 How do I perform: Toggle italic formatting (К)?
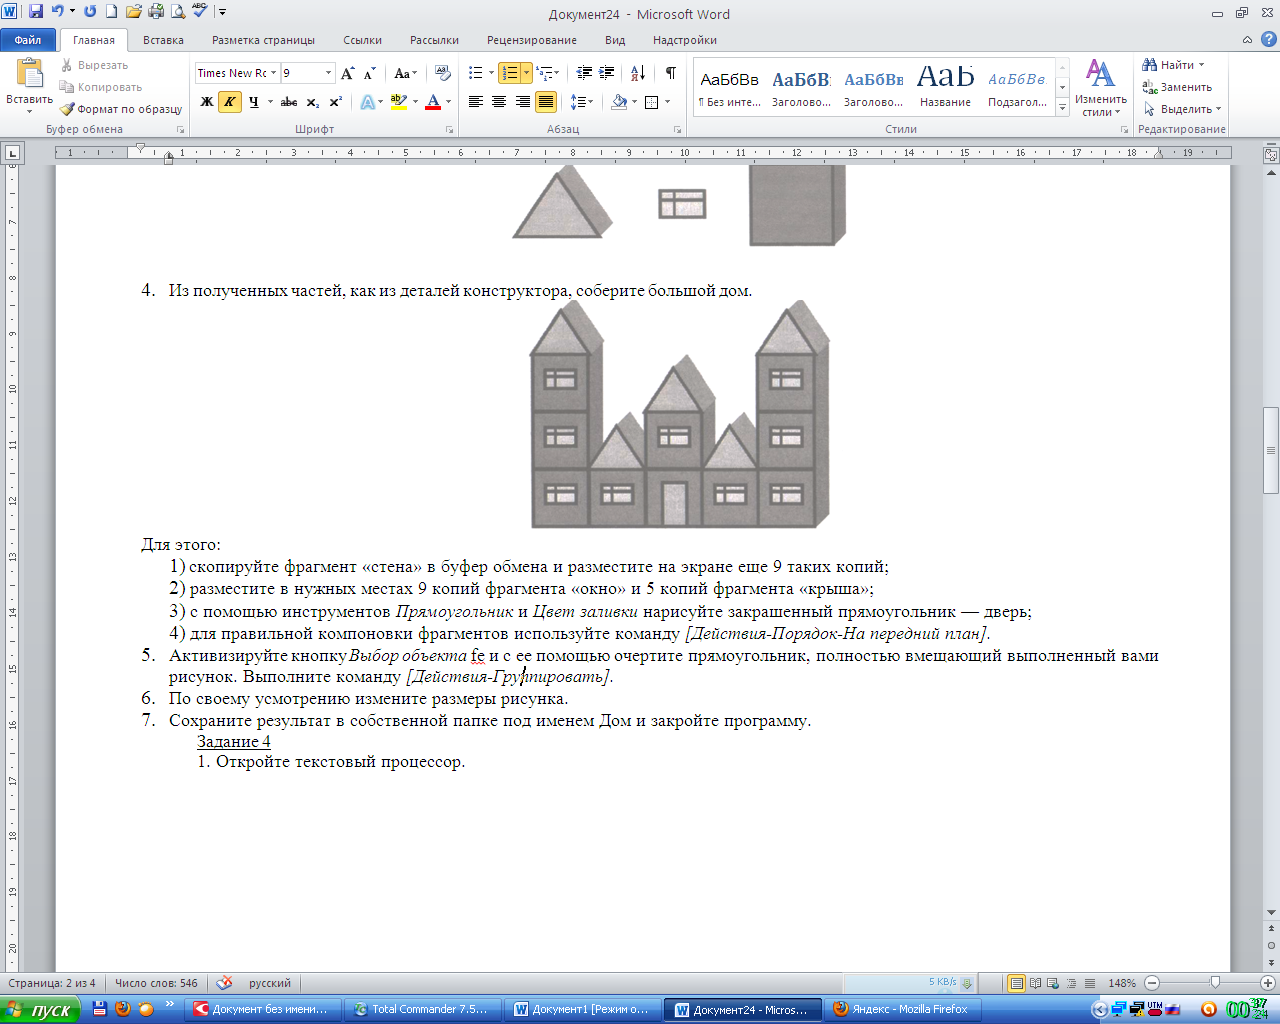[229, 102]
